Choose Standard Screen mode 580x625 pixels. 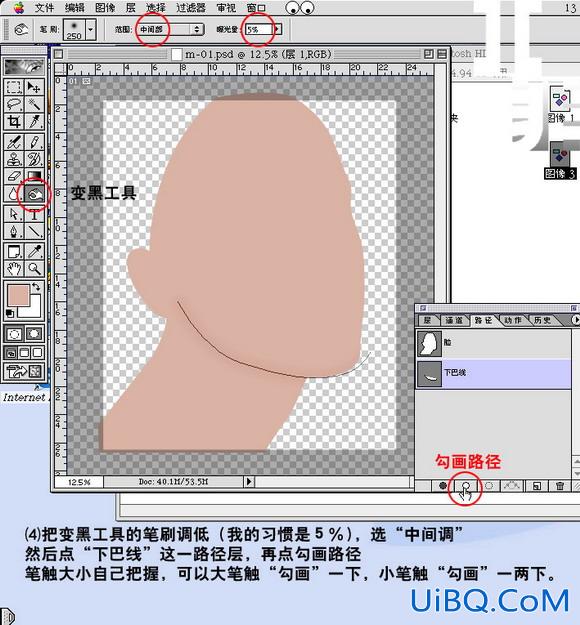point(11,353)
